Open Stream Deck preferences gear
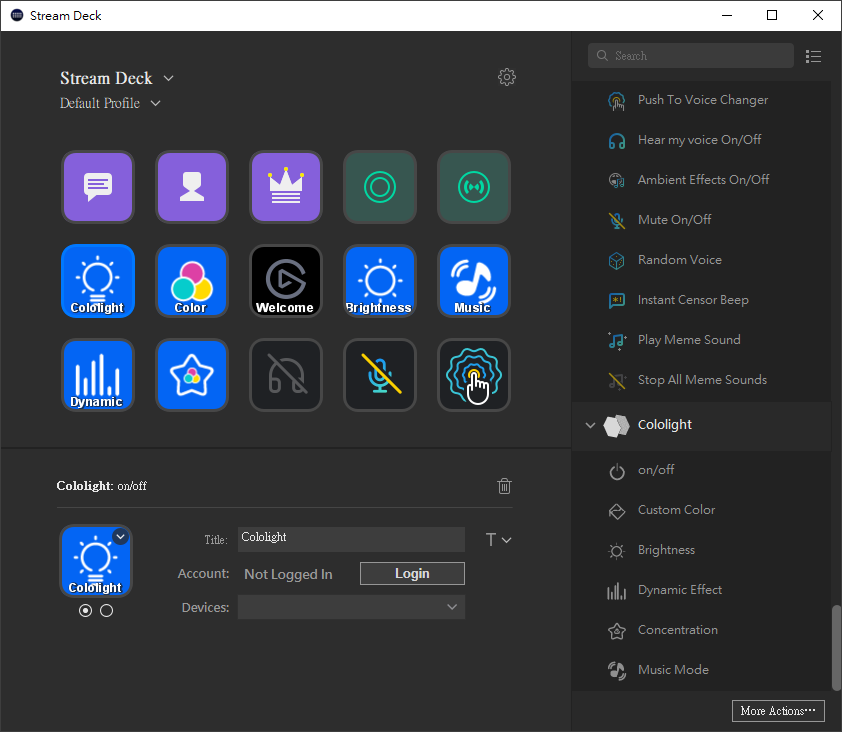 tap(506, 77)
